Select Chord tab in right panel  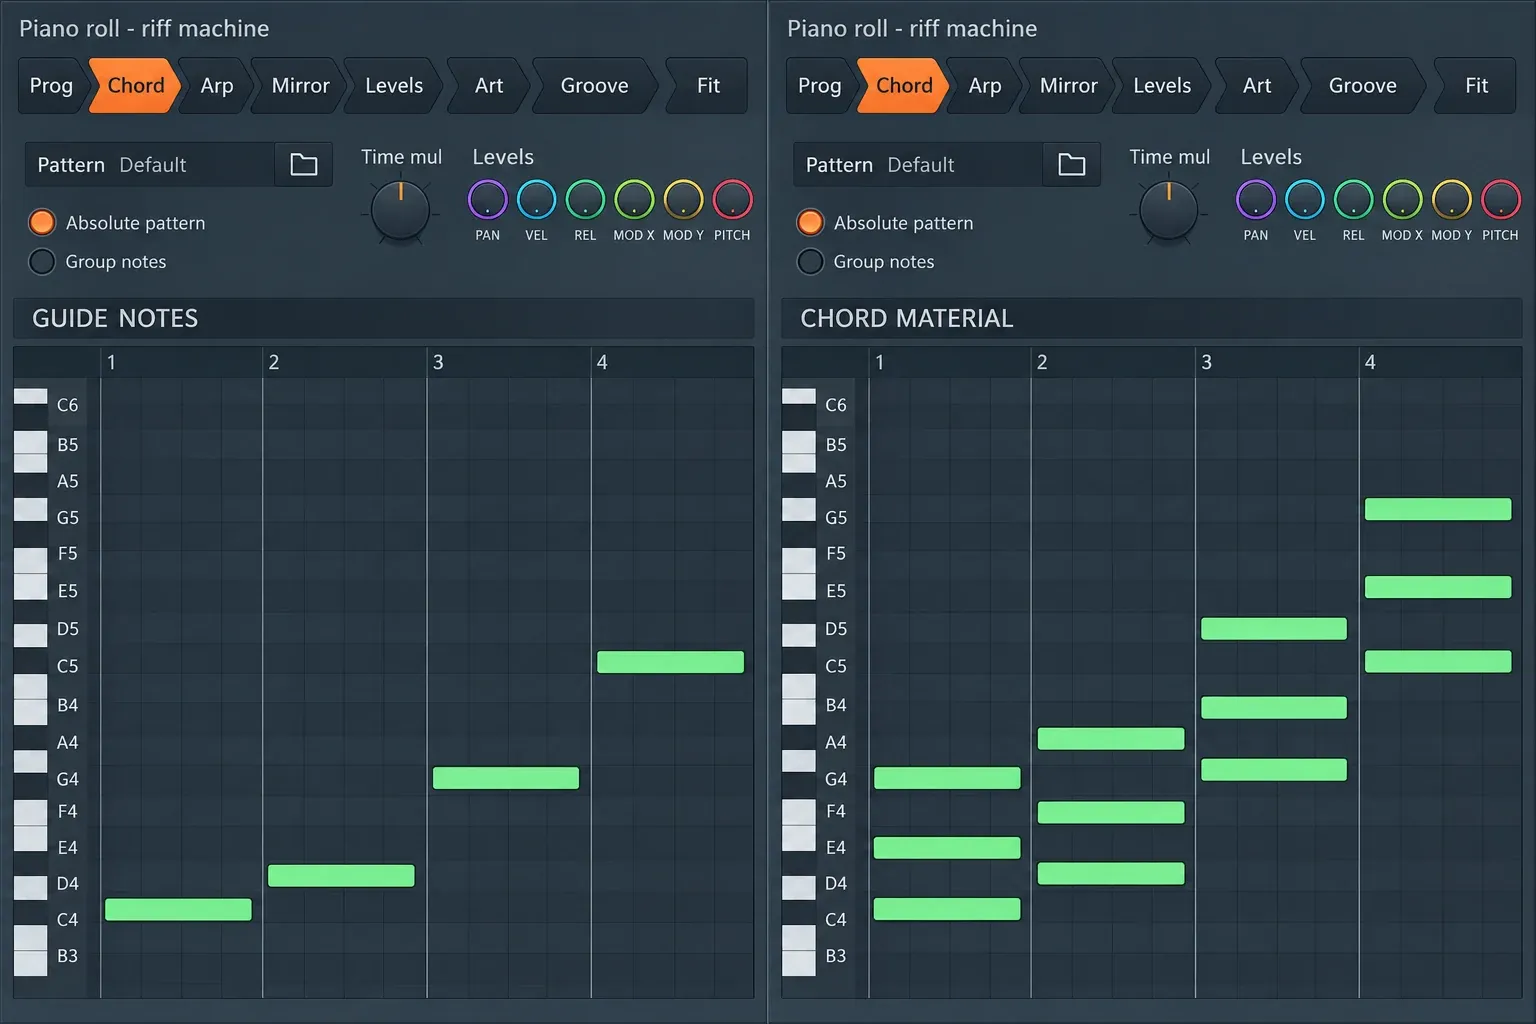coord(903,86)
